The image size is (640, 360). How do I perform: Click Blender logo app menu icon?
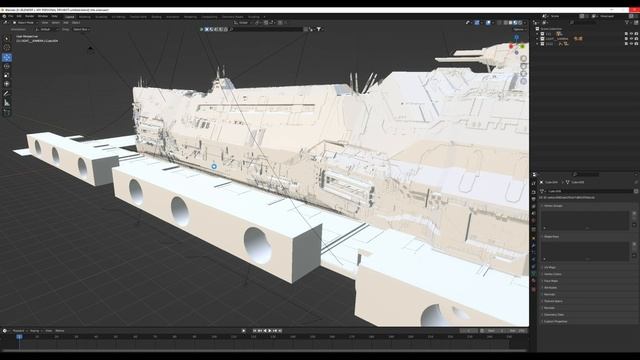(4, 16)
